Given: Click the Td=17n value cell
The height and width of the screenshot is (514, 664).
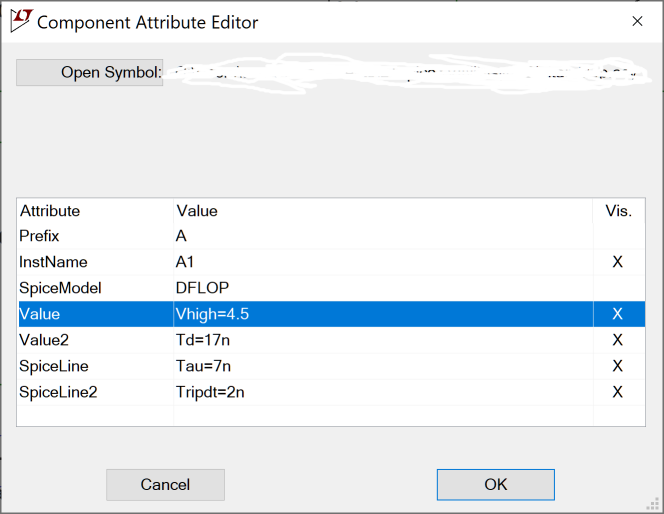Looking at the screenshot, I should [x=383, y=340].
